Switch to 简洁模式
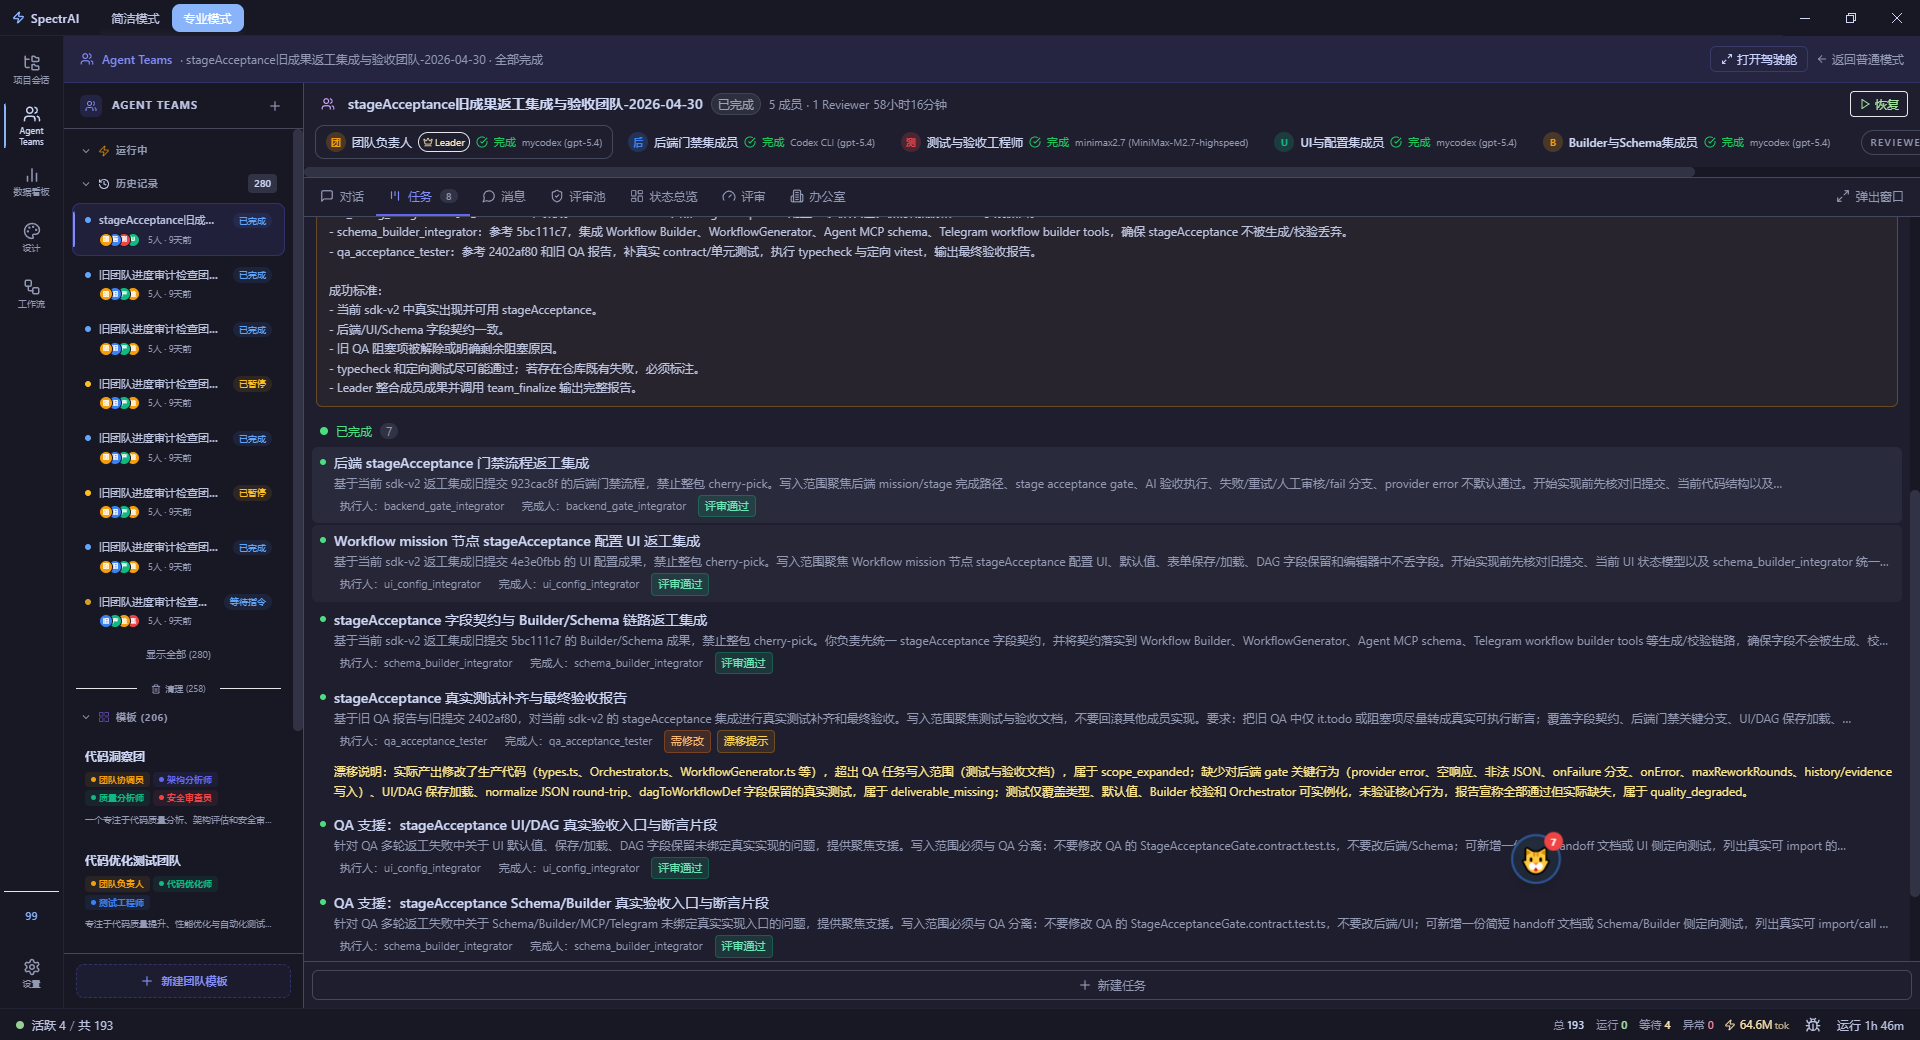This screenshot has width=1920, height=1040. pos(135,18)
